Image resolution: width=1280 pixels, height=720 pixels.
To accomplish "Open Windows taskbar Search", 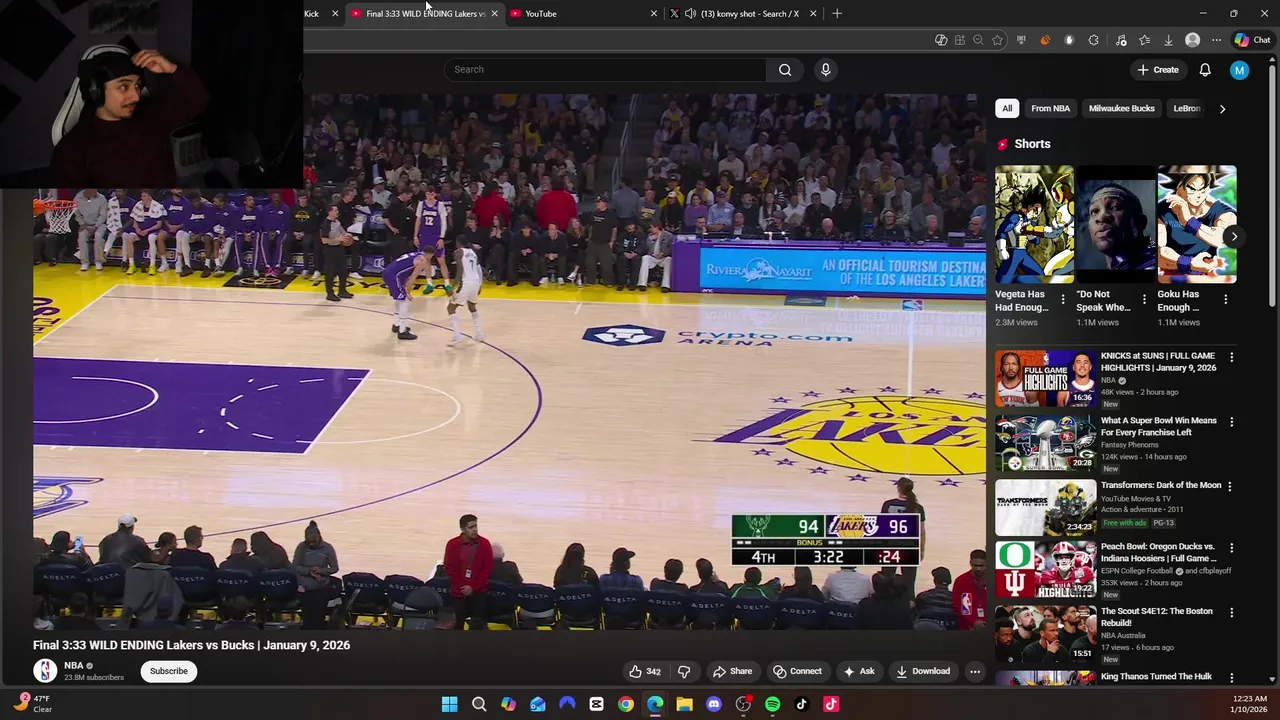I will click(x=479, y=704).
